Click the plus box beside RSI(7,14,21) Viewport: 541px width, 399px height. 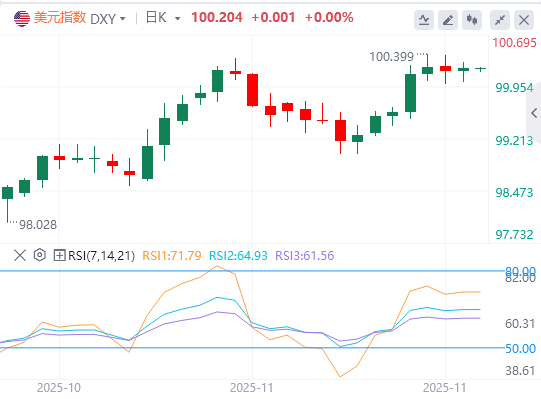pos(59,255)
